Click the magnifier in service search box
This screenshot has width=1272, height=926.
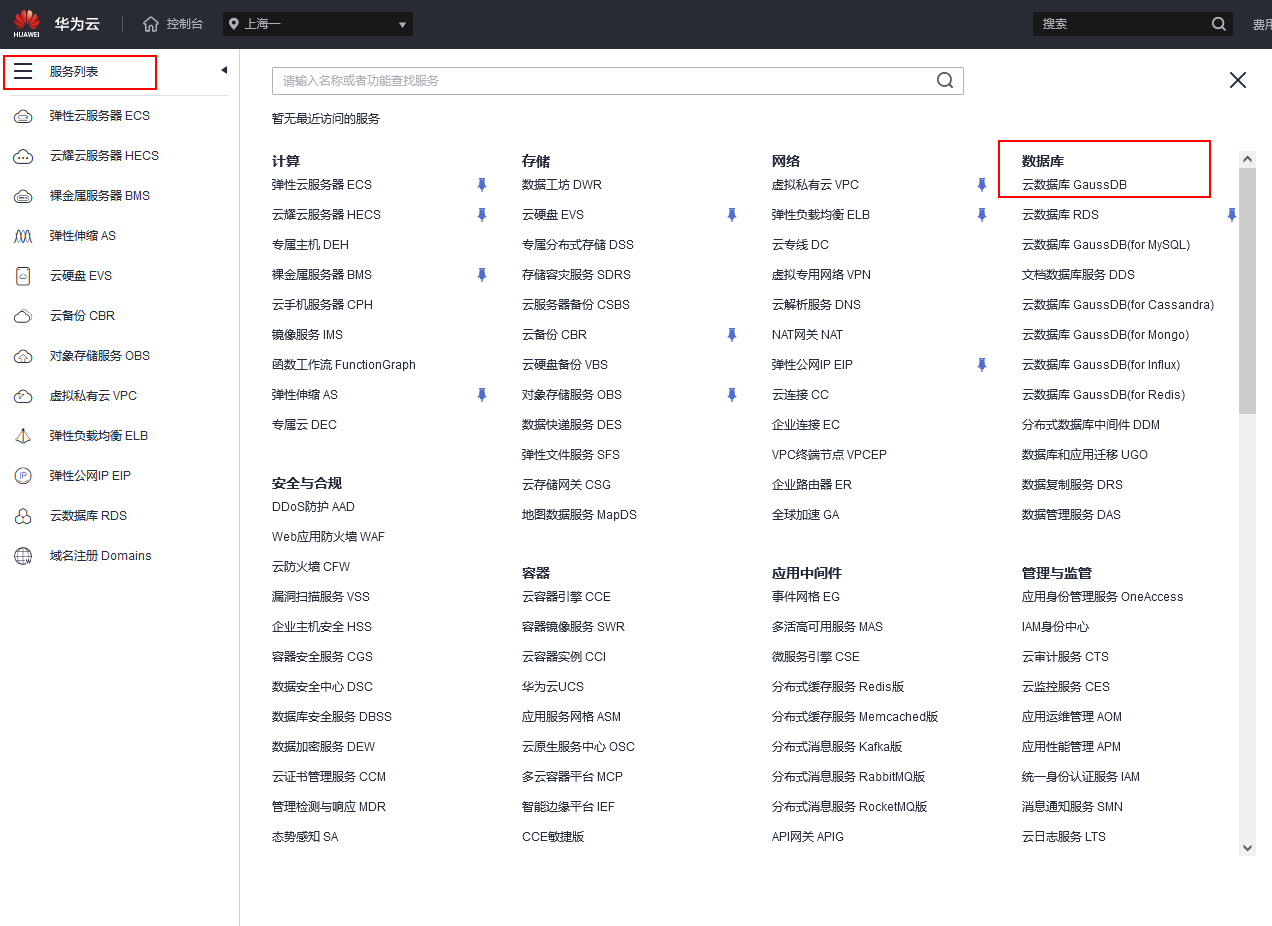point(945,81)
